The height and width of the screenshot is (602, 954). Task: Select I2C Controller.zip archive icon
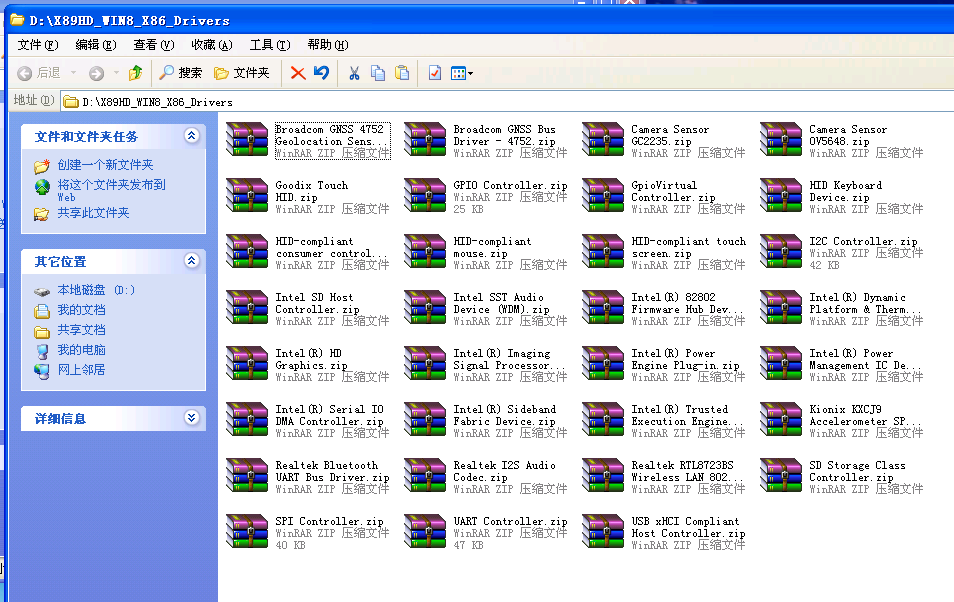781,251
